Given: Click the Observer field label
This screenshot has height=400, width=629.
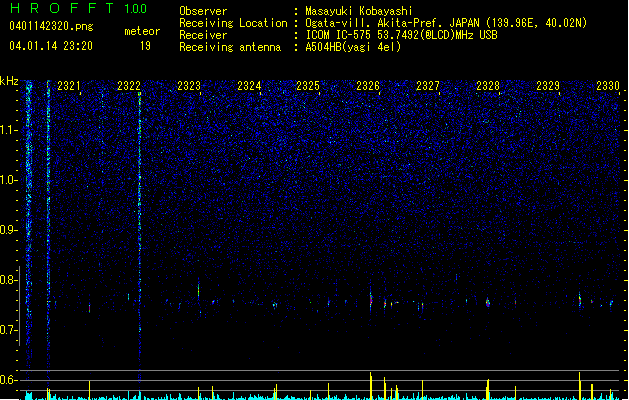Looking at the screenshot, I should click(x=203, y=11).
